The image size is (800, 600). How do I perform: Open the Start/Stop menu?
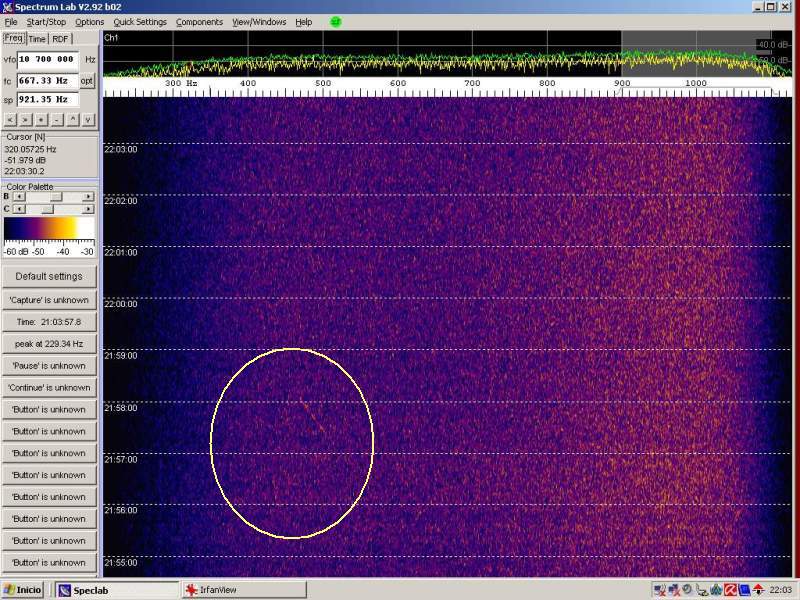click(x=47, y=22)
